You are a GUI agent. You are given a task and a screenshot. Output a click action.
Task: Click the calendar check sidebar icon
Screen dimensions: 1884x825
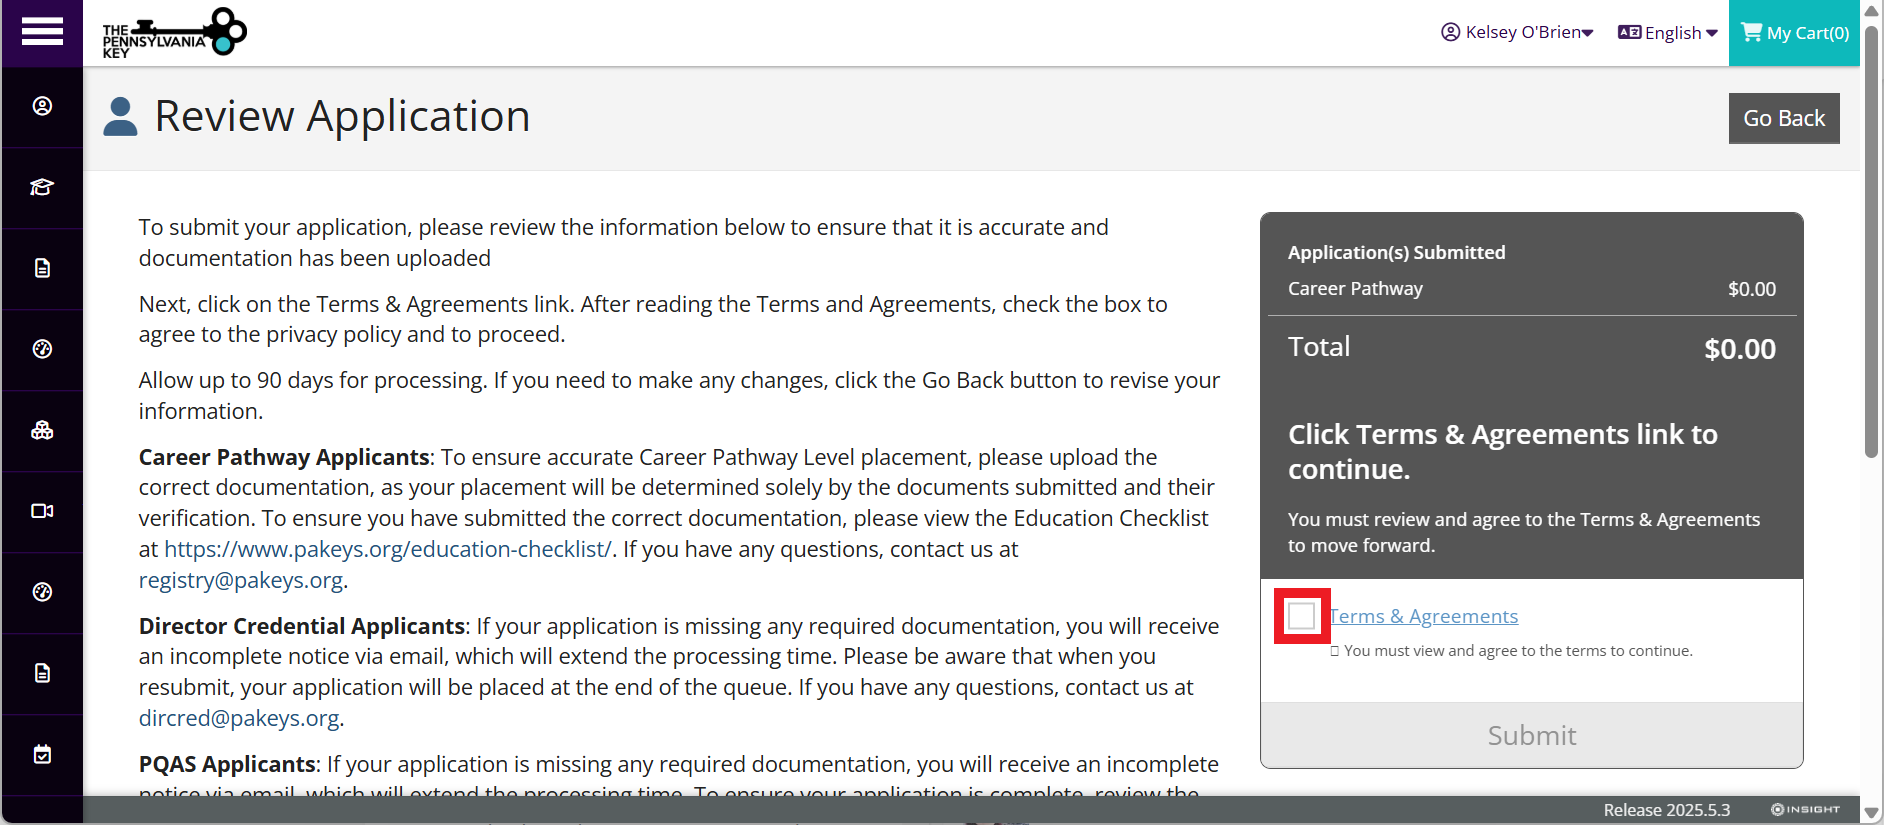(42, 754)
